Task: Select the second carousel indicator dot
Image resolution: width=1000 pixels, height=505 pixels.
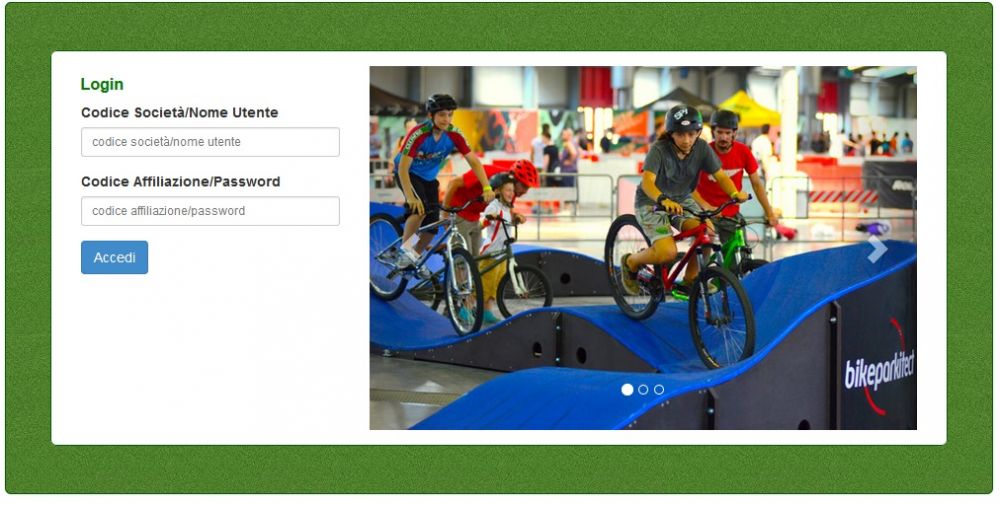Action: tap(643, 390)
